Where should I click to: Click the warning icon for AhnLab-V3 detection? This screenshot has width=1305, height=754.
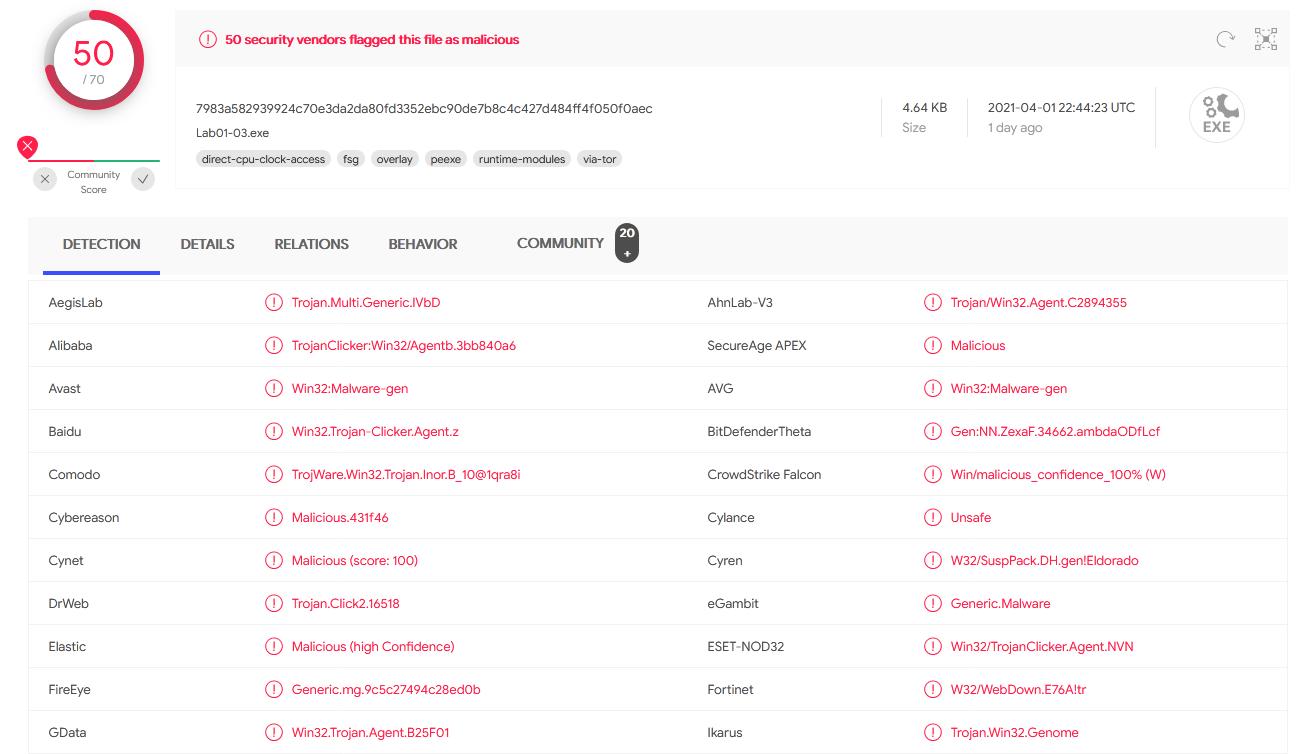[932, 302]
